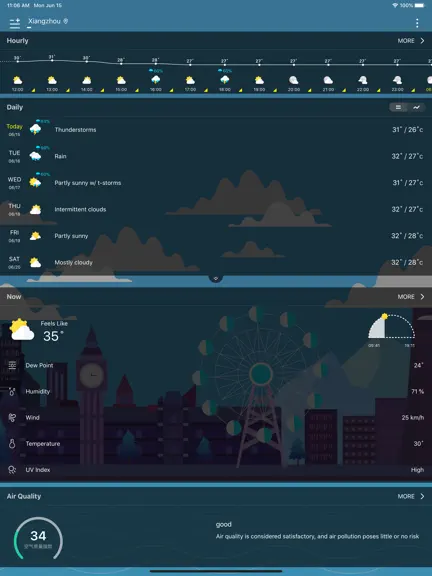Tap the UV Index icon
Screen dimensions: 432x576
point(12,470)
